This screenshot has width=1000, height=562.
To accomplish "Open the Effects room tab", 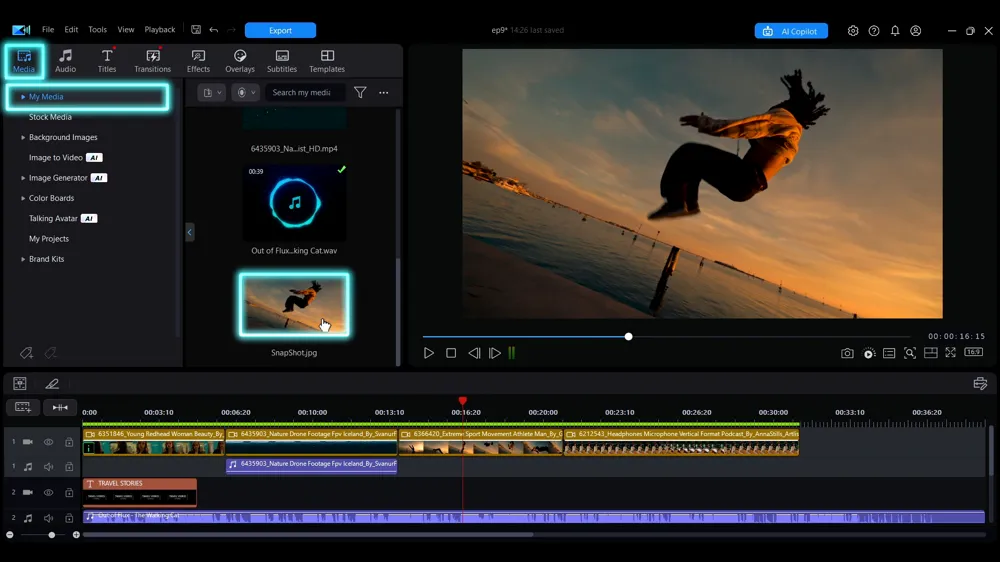I will click(x=198, y=61).
